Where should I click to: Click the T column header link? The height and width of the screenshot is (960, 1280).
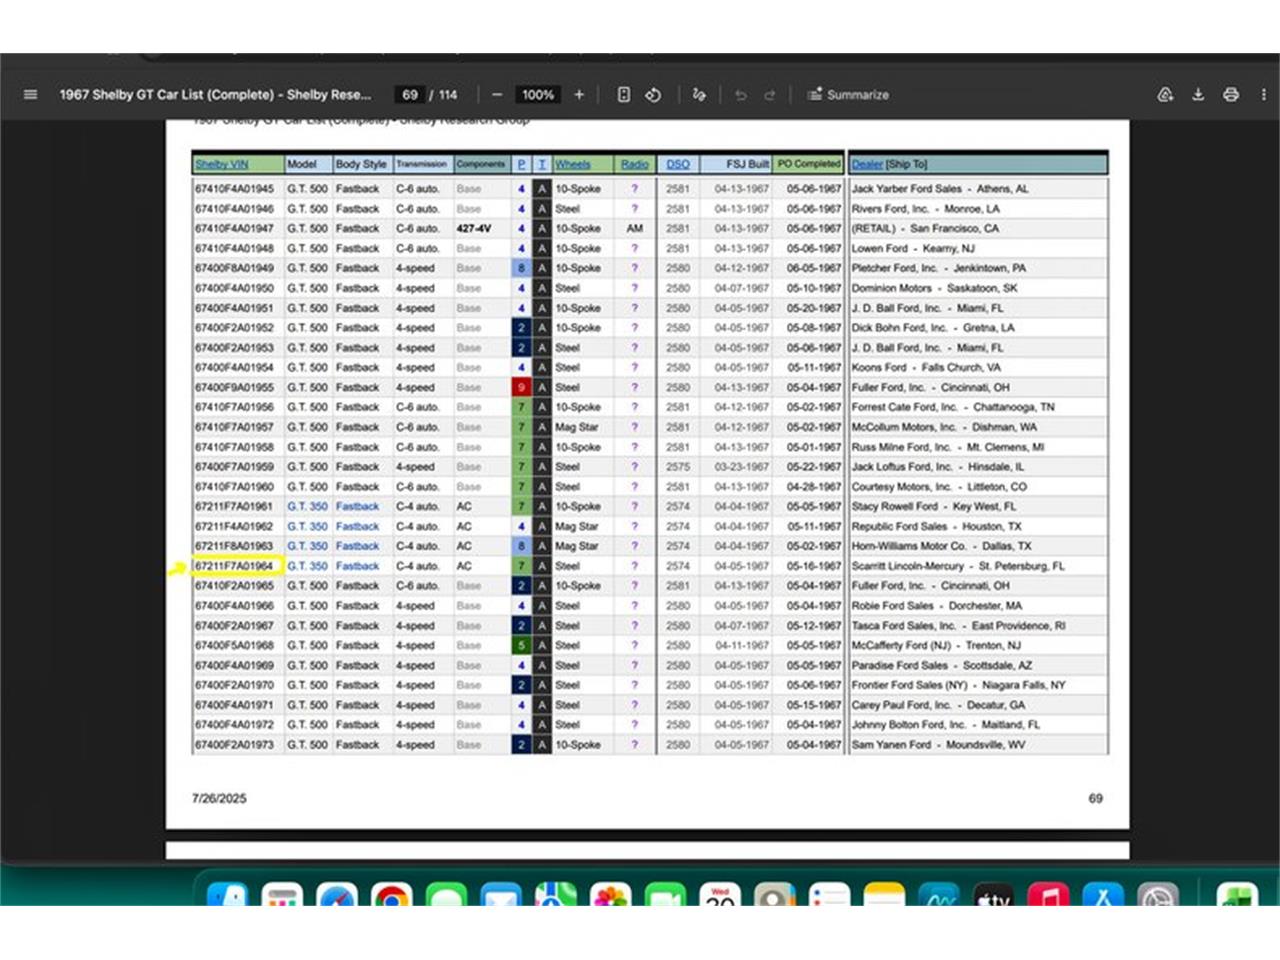[541, 164]
